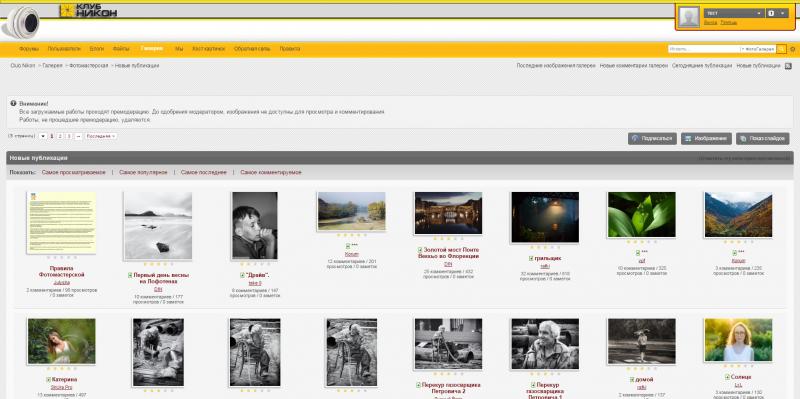800x399 pixels.
Task: Click the Последняя page dropdown
Action: pyautogui.click(x=101, y=136)
